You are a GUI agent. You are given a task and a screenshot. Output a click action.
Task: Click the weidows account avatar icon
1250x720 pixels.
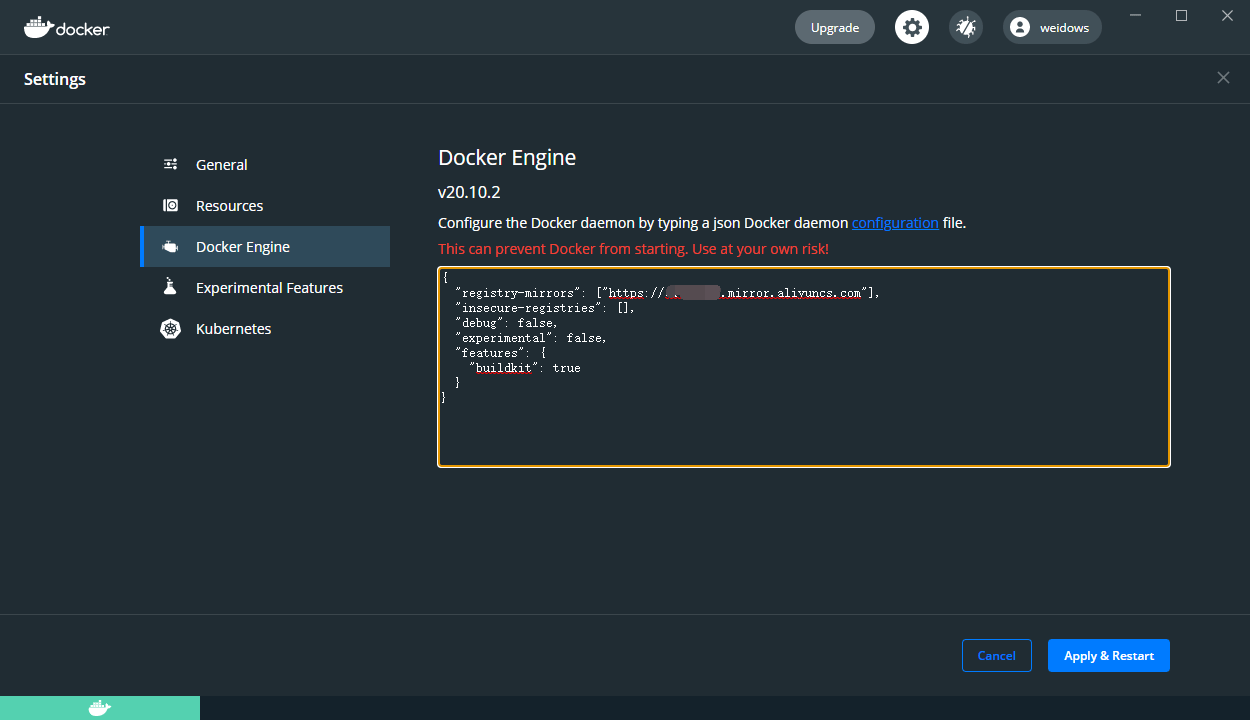pyautogui.click(x=1020, y=28)
